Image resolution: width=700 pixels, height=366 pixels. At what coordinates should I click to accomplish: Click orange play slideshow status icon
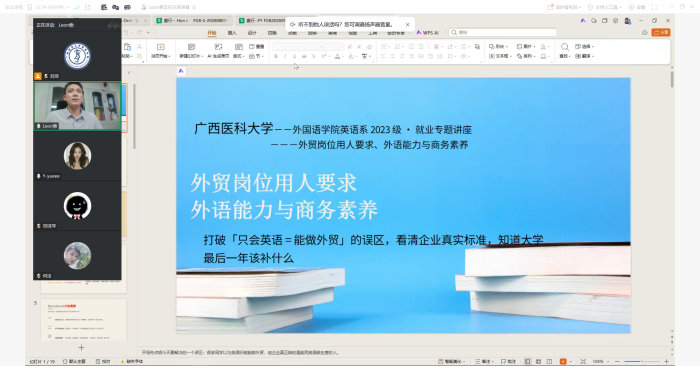(x=563, y=362)
